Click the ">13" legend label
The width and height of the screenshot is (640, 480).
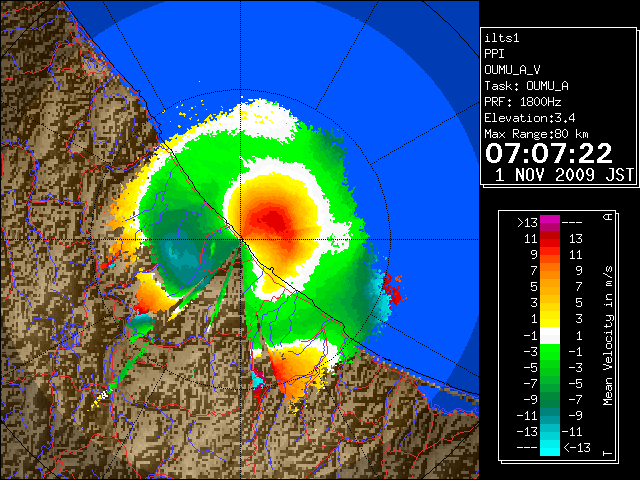tap(527, 223)
